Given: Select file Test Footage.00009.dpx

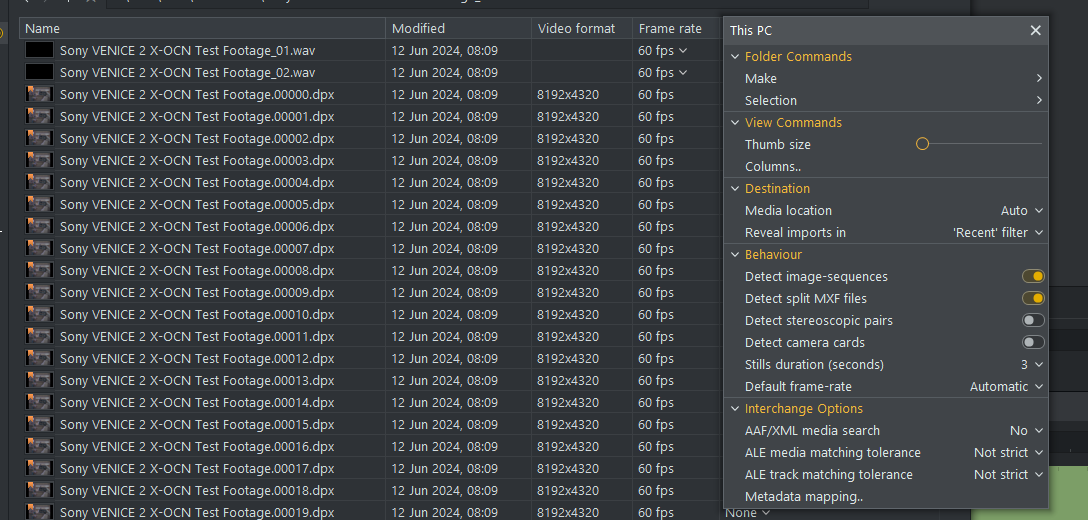Looking at the screenshot, I should click(197, 292).
